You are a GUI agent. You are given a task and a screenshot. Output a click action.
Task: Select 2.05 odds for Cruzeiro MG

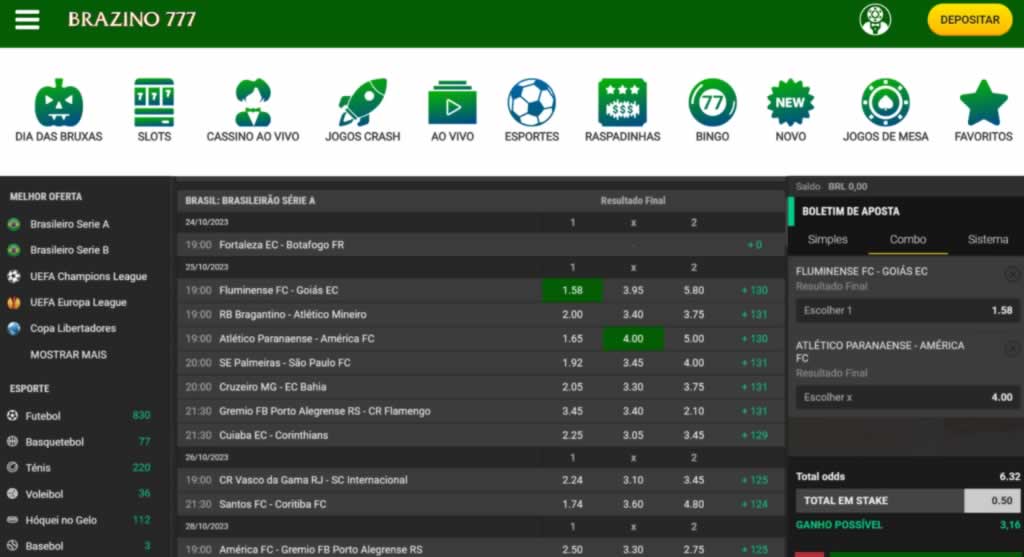(572, 387)
